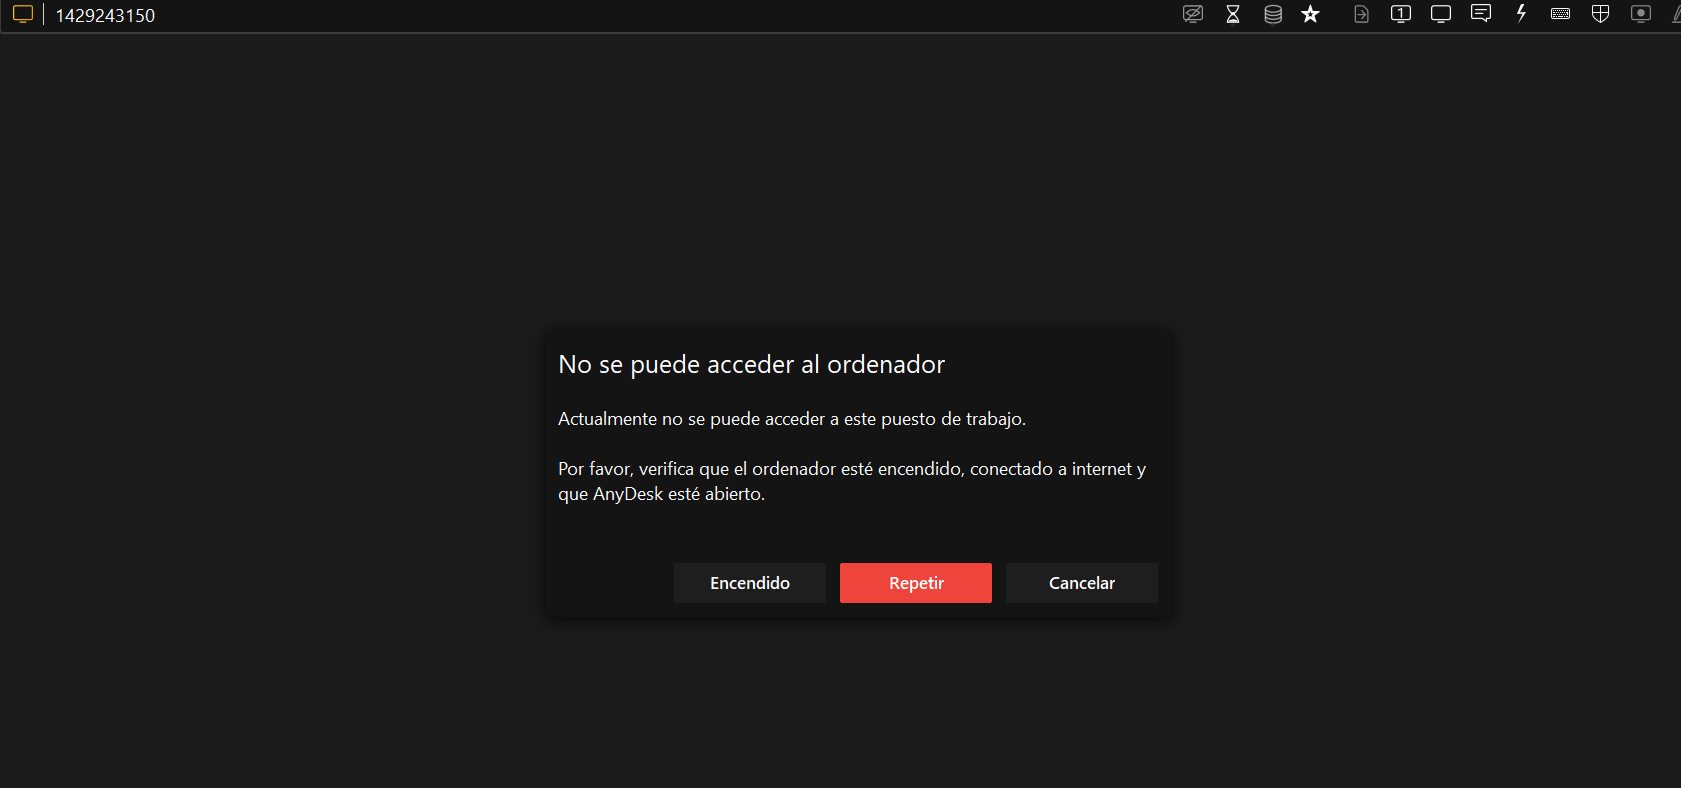Open the lightning bolt actions menu
This screenshot has height=788, width=1681.
pyautogui.click(x=1521, y=14)
